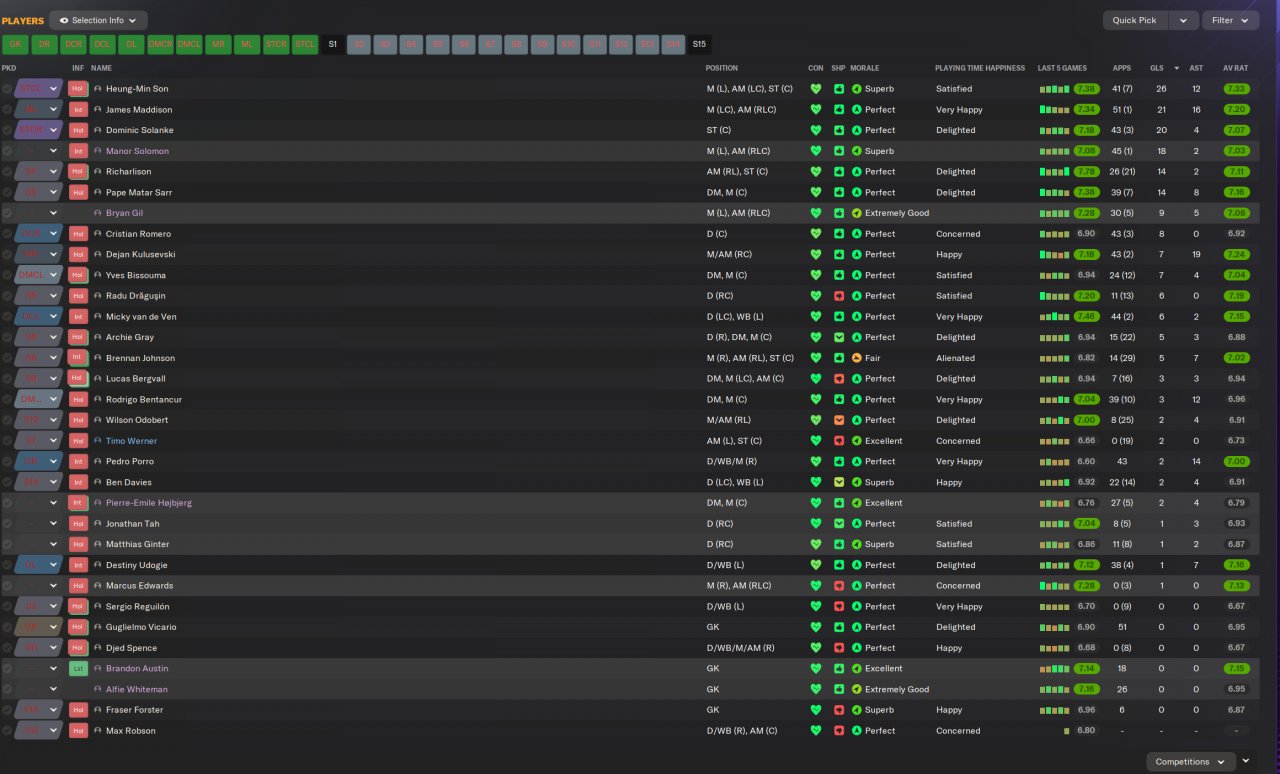Screen dimensions: 1280x774
Task: Click Marcus Edwards's red sharpness icon
Action: pos(838,586)
